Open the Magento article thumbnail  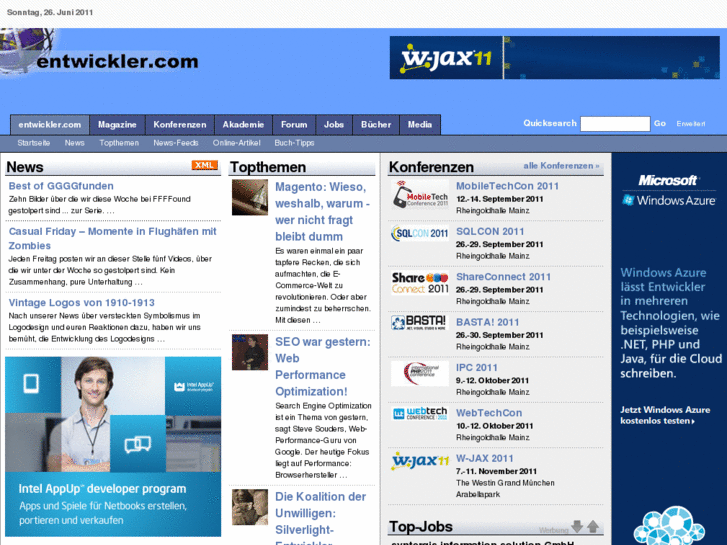[250, 197]
